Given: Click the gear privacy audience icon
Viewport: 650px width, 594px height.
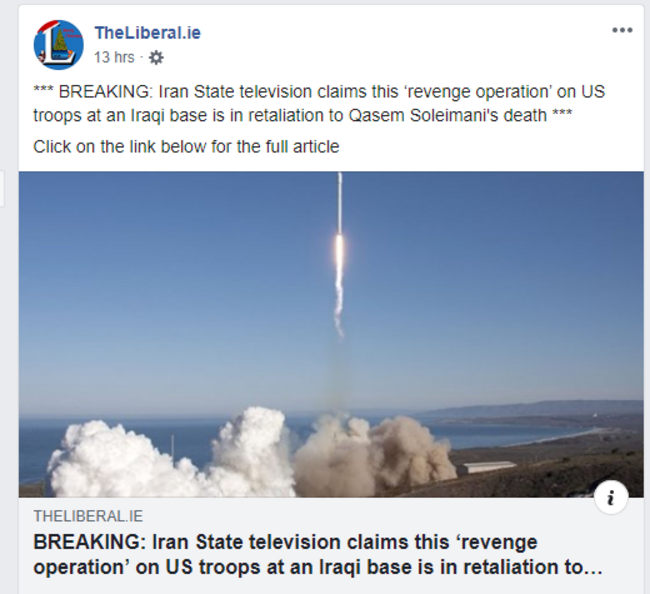Looking at the screenshot, I should click(156, 58).
